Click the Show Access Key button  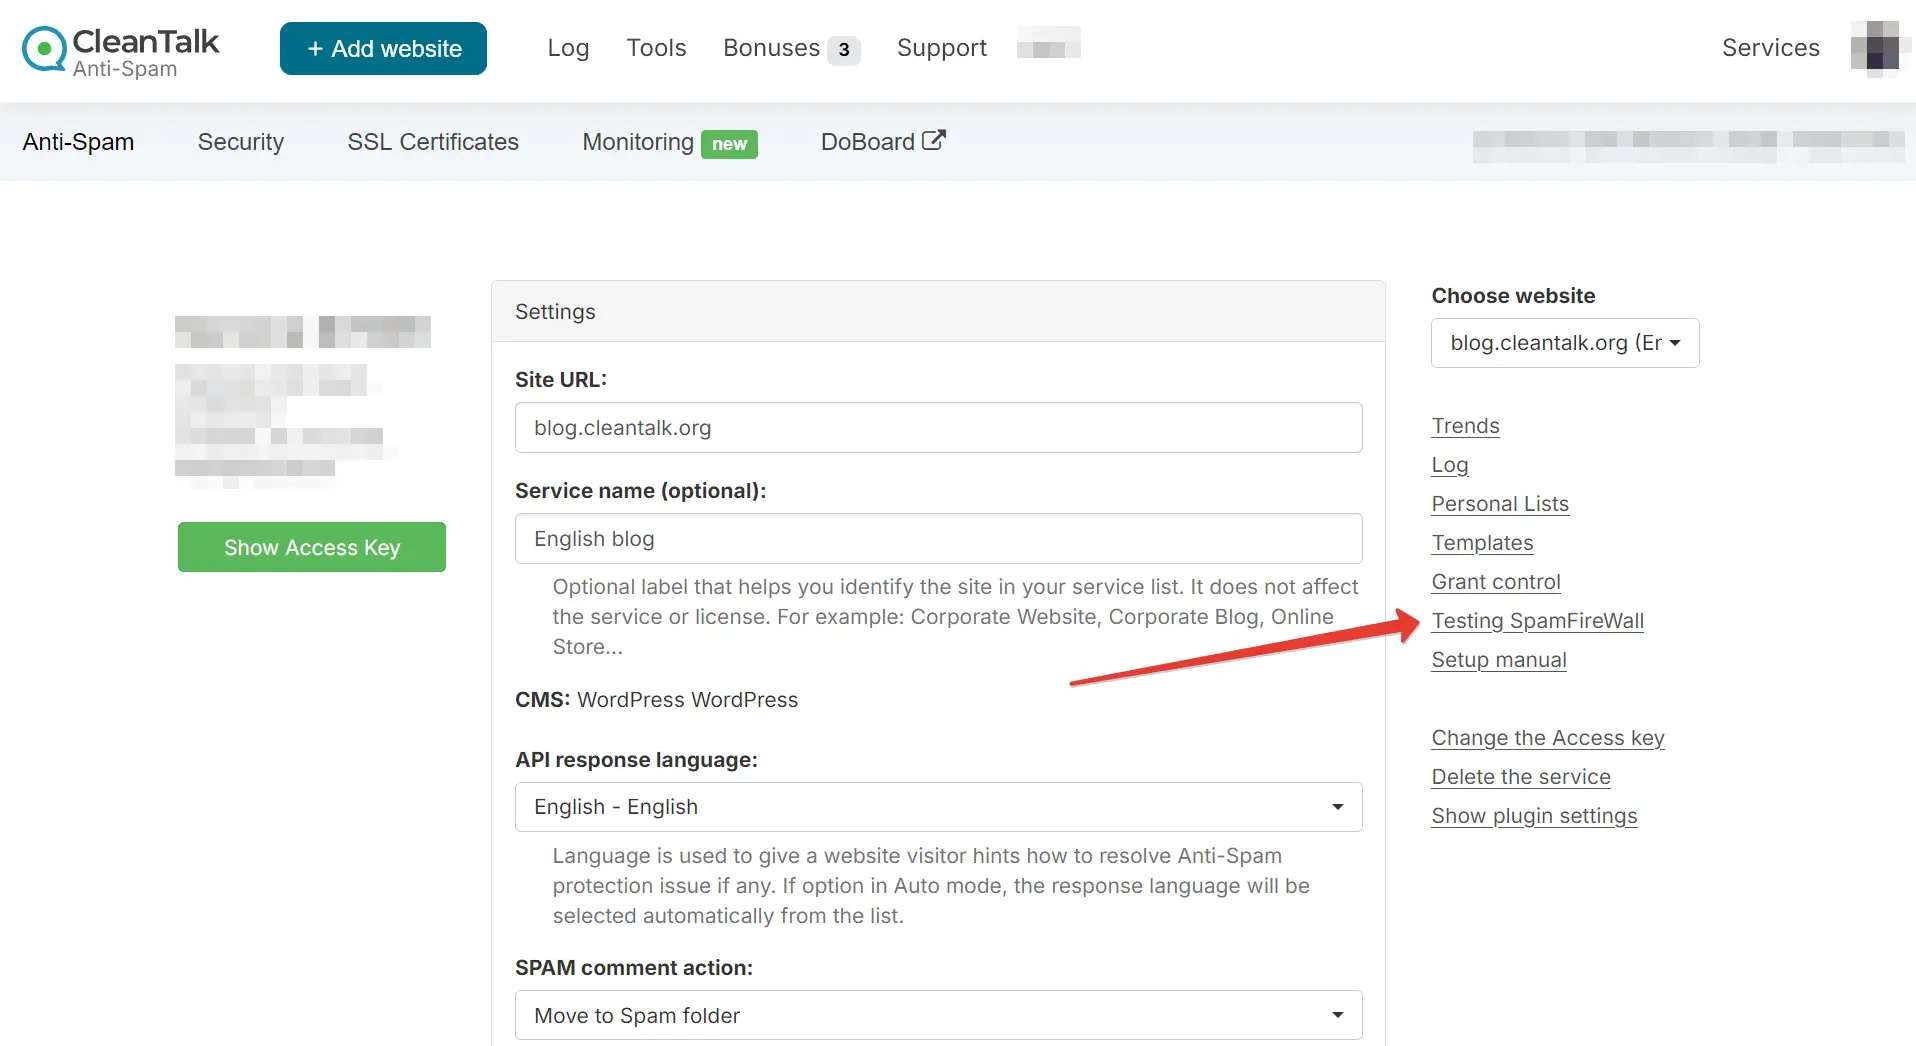point(312,547)
